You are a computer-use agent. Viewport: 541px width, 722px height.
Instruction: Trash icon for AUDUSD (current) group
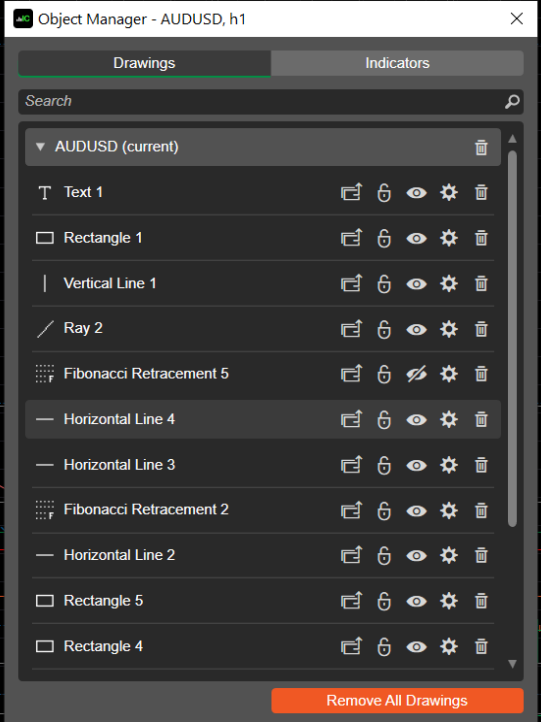(x=481, y=147)
